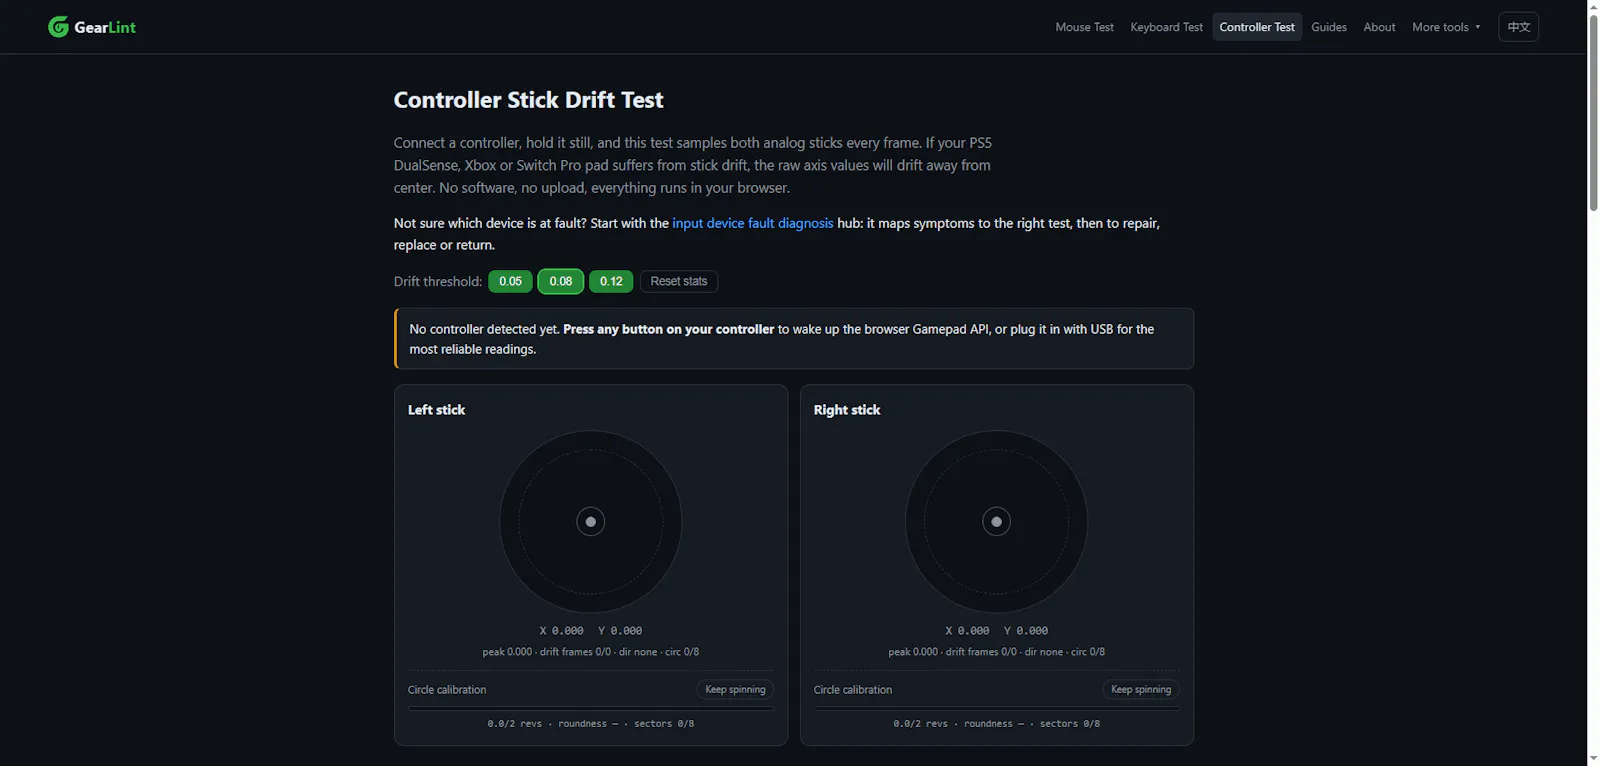The image size is (1600, 766).
Task: Click the Right stick circle calibration progress bar
Action: pos(997,708)
